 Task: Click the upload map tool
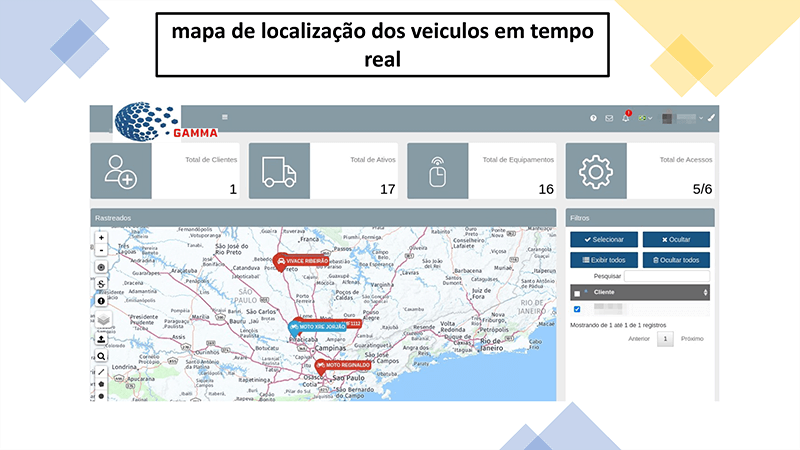101,339
